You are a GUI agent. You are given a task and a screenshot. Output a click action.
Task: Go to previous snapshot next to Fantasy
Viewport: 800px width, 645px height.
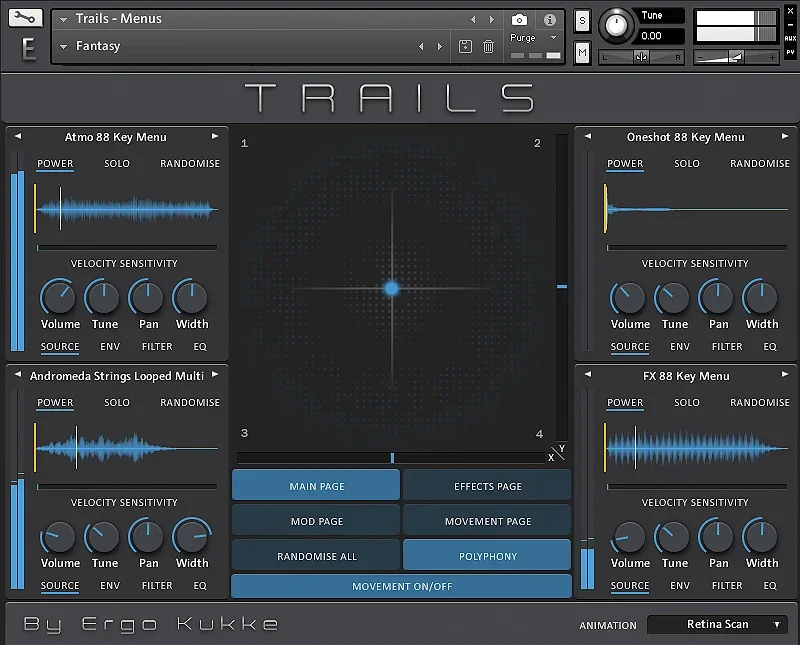click(x=421, y=46)
